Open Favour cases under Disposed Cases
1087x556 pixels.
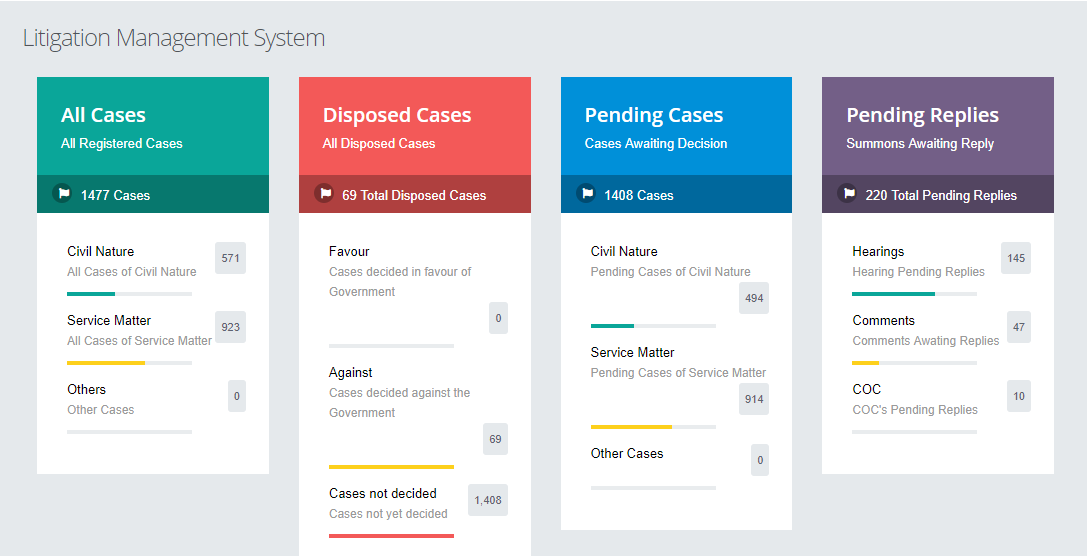click(x=349, y=252)
